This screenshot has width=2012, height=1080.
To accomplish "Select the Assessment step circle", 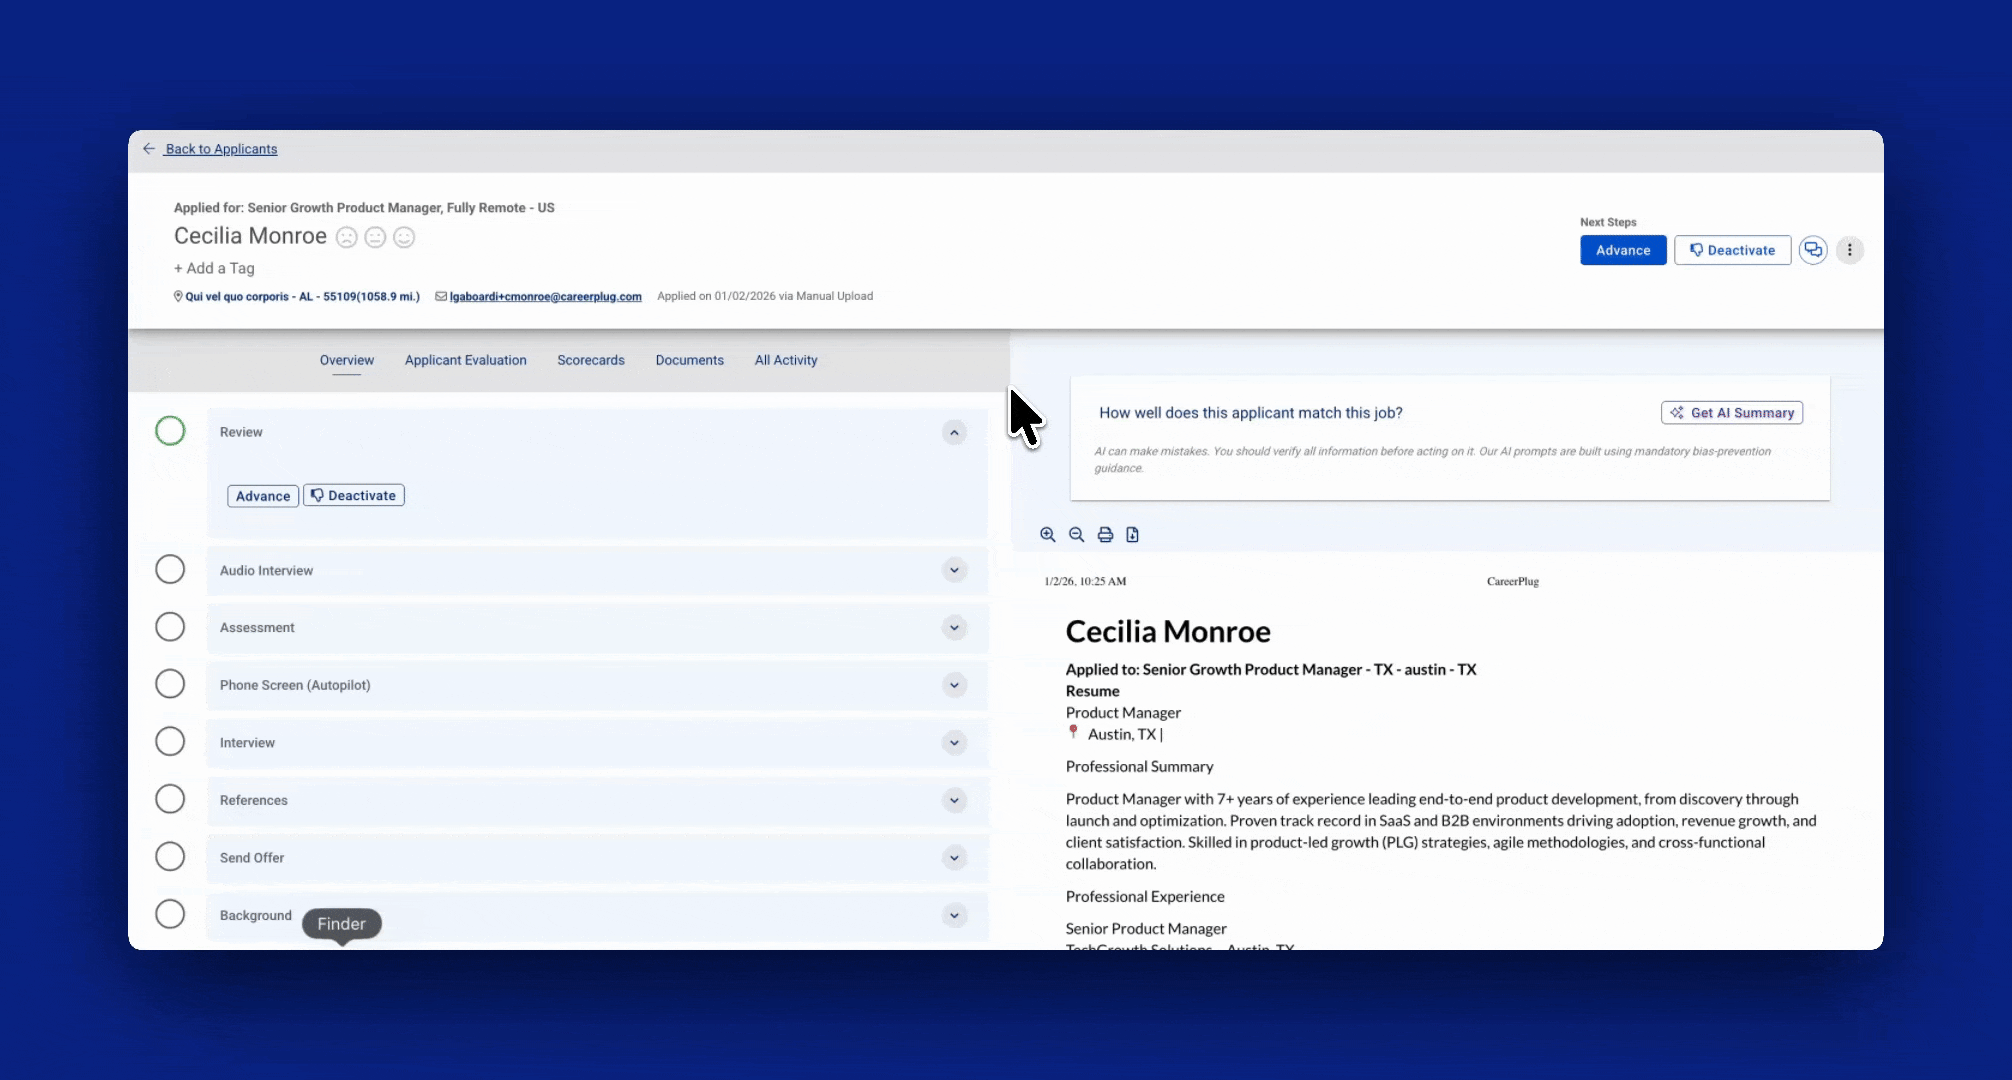I will pyautogui.click(x=170, y=627).
